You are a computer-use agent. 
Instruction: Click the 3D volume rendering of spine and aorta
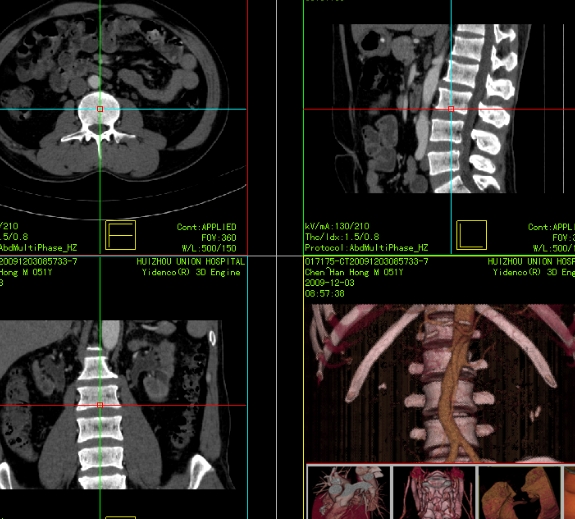point(440,383)
